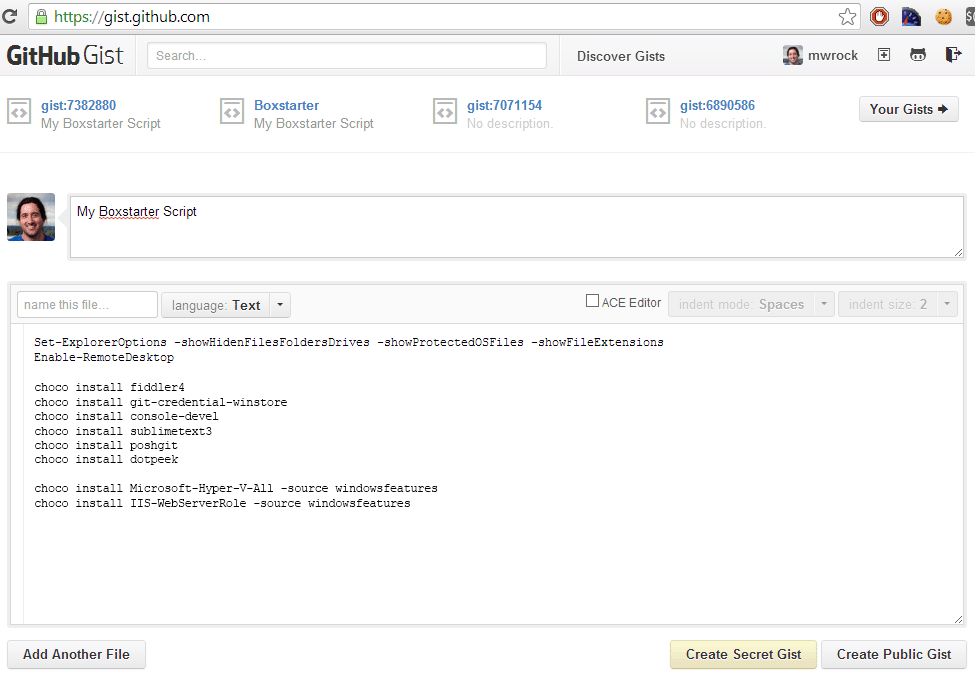Click the code icon beside gist:7382880
The width and height of the screenshot is (975, 675).
click(19, 112)
